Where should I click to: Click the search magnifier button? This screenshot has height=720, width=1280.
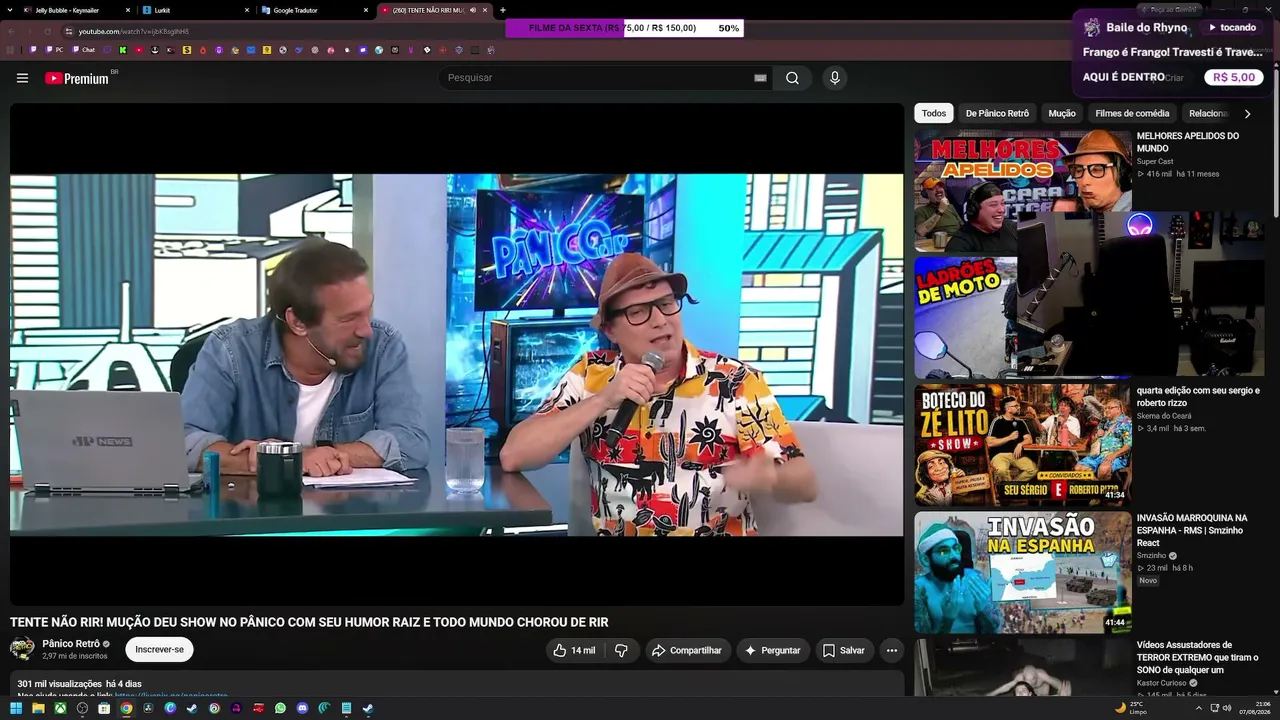click(x=792, y=78)
